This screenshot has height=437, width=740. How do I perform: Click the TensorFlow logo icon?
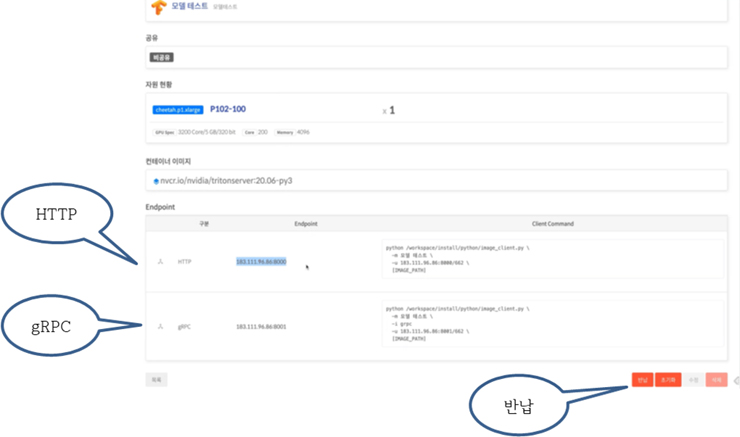tap(158, 7)
